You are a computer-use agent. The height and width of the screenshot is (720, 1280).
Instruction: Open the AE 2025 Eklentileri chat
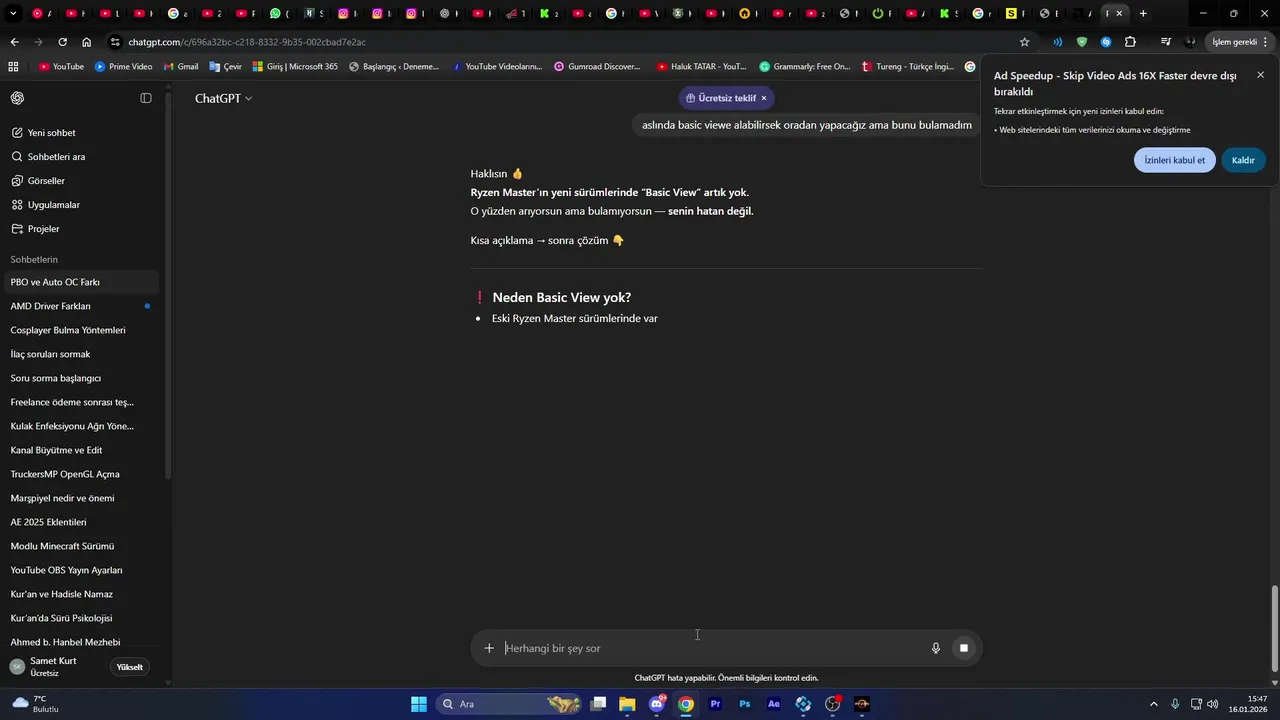[x=82, y=522]
